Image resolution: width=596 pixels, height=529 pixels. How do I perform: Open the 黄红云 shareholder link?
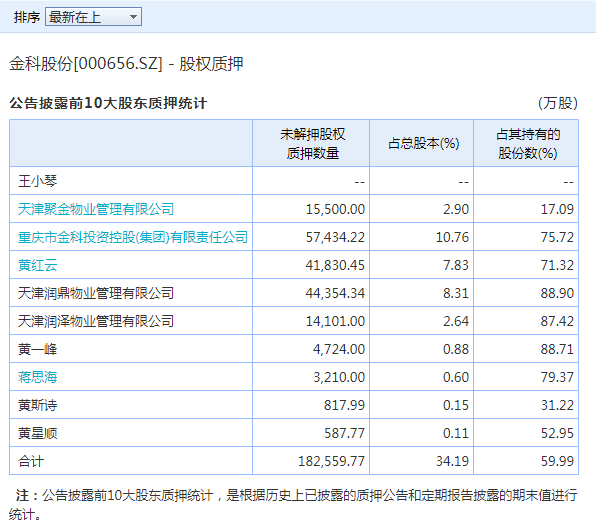(x=38, y=265)
